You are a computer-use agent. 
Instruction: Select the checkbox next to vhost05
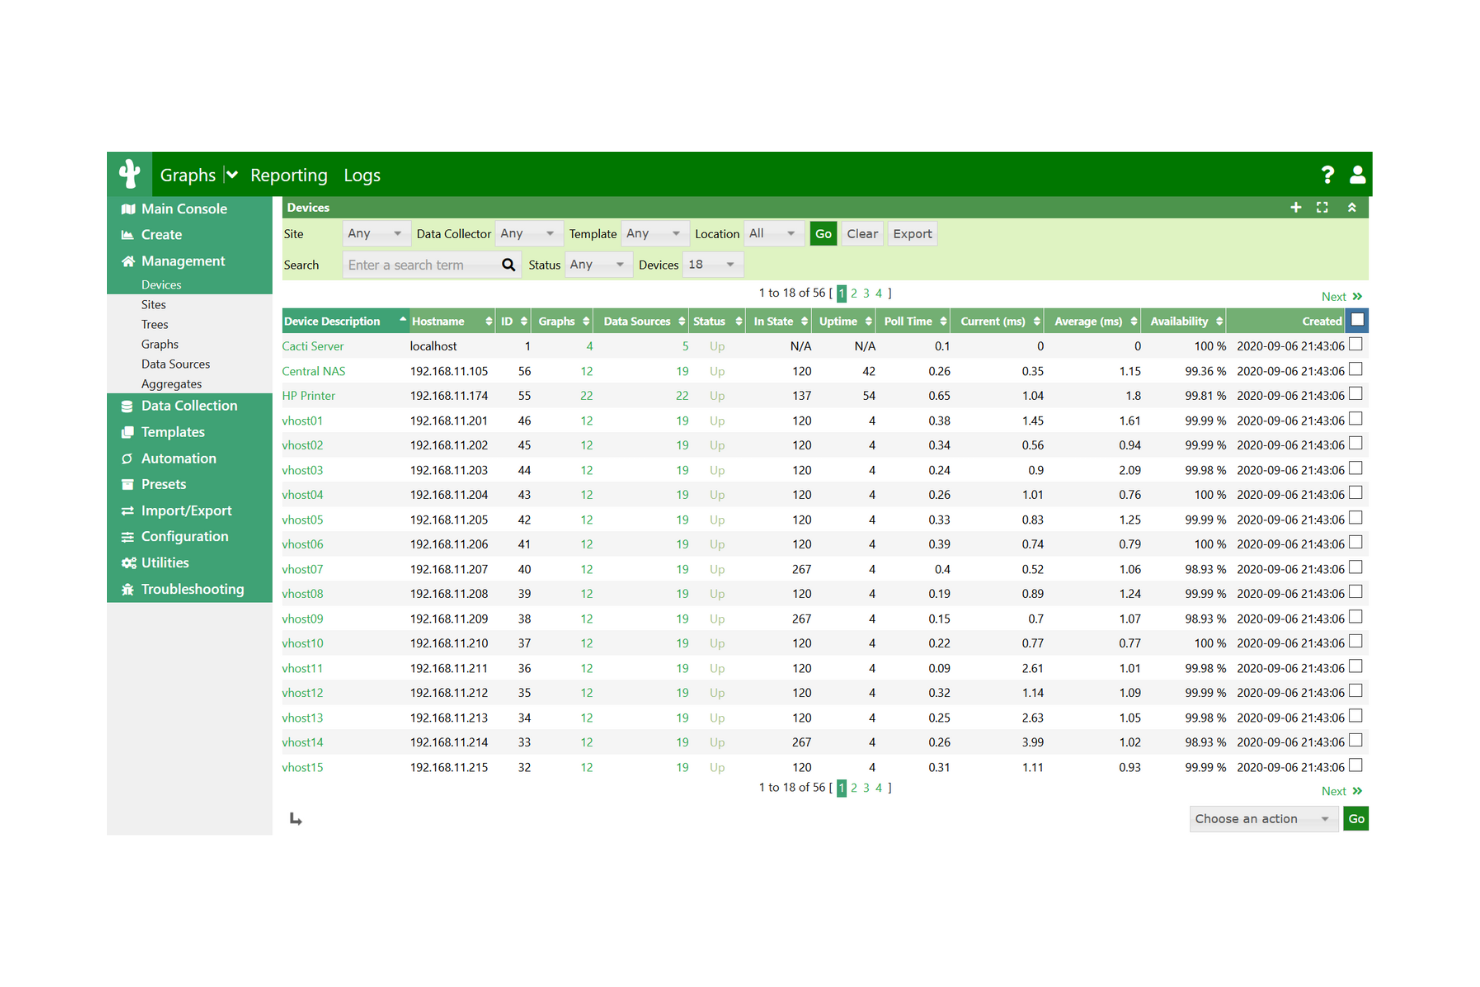[x=1355, y=517]
